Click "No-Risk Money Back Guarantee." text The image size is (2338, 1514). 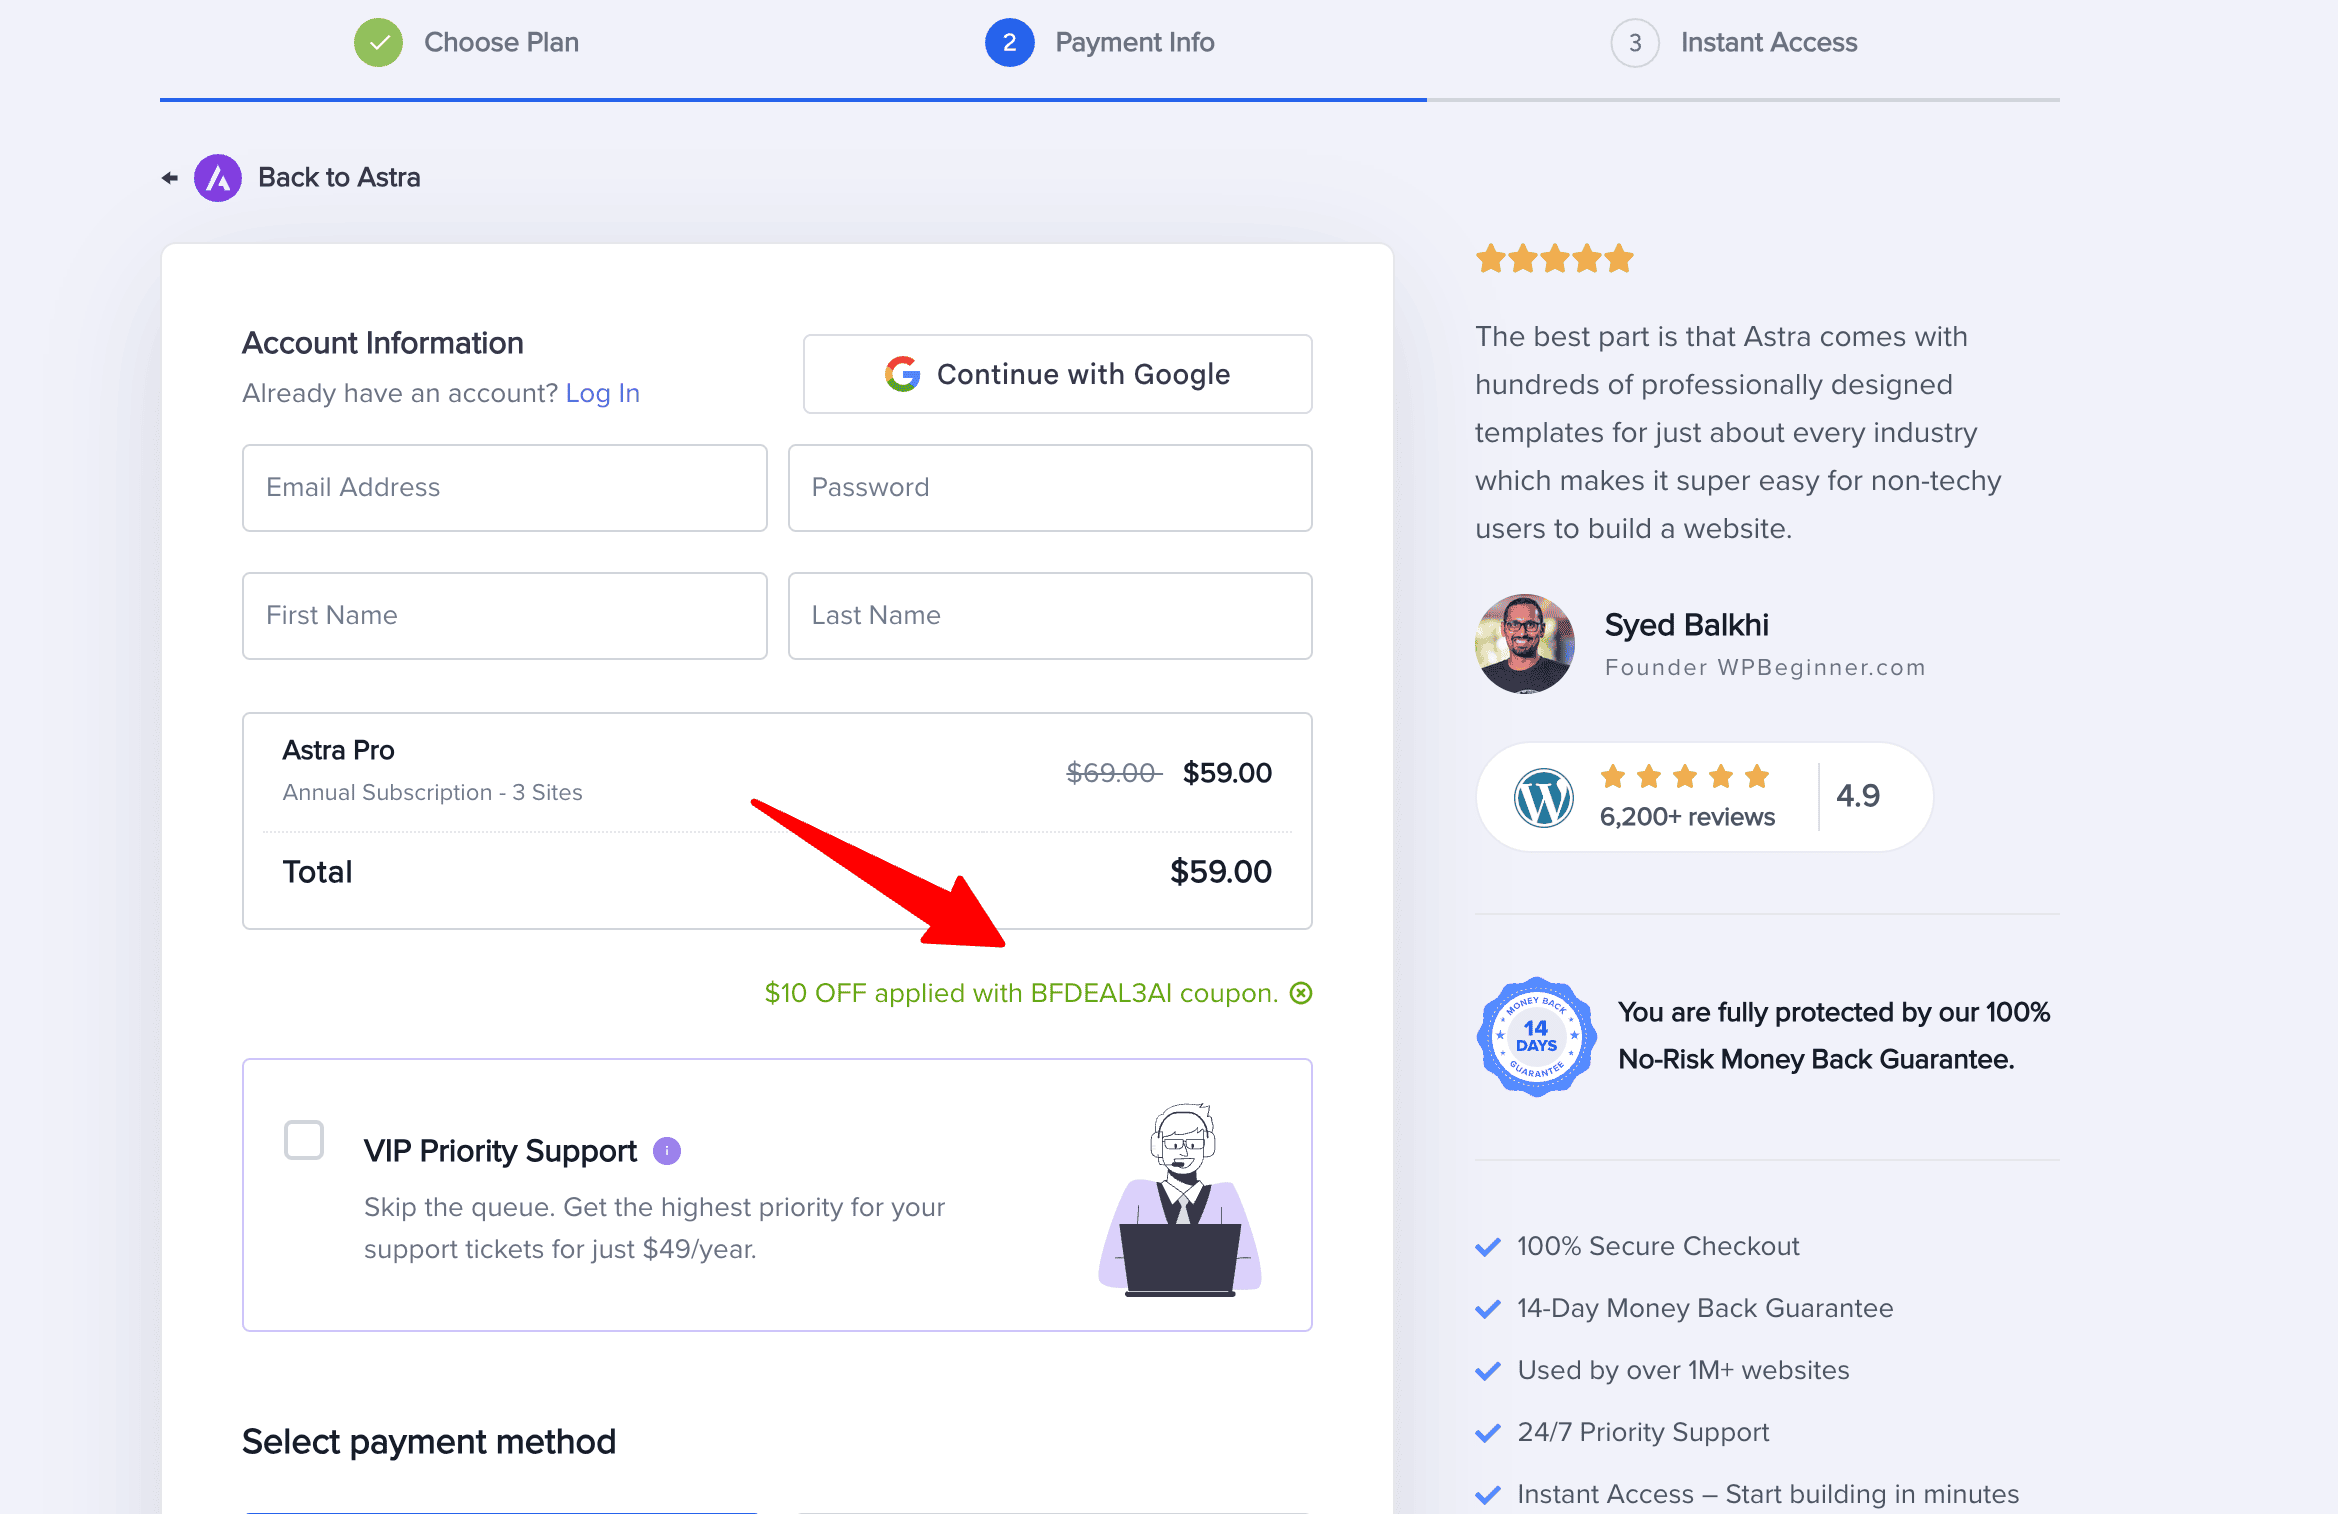(x=1816, y=1060)
